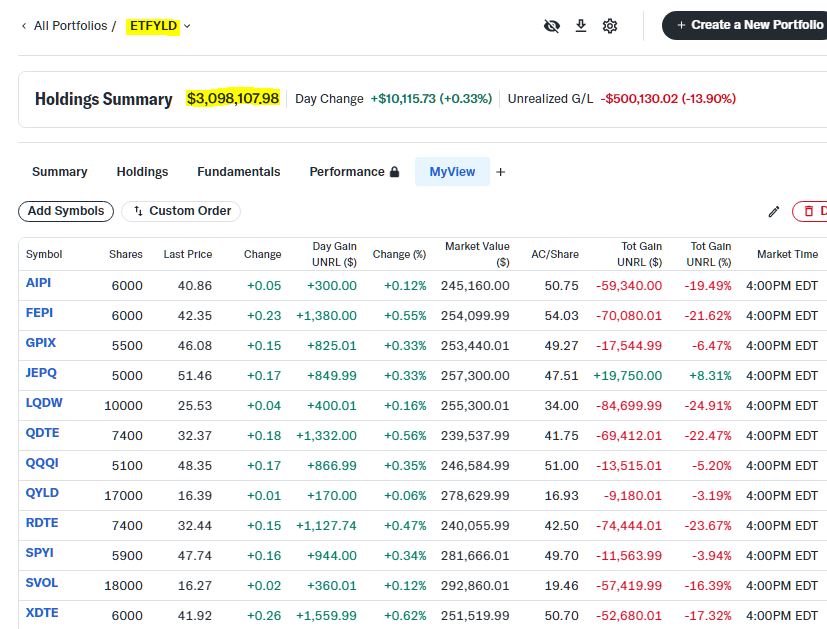Open the QYLD symbol link
Screen dimensions: 827x629
pos(41,493)
